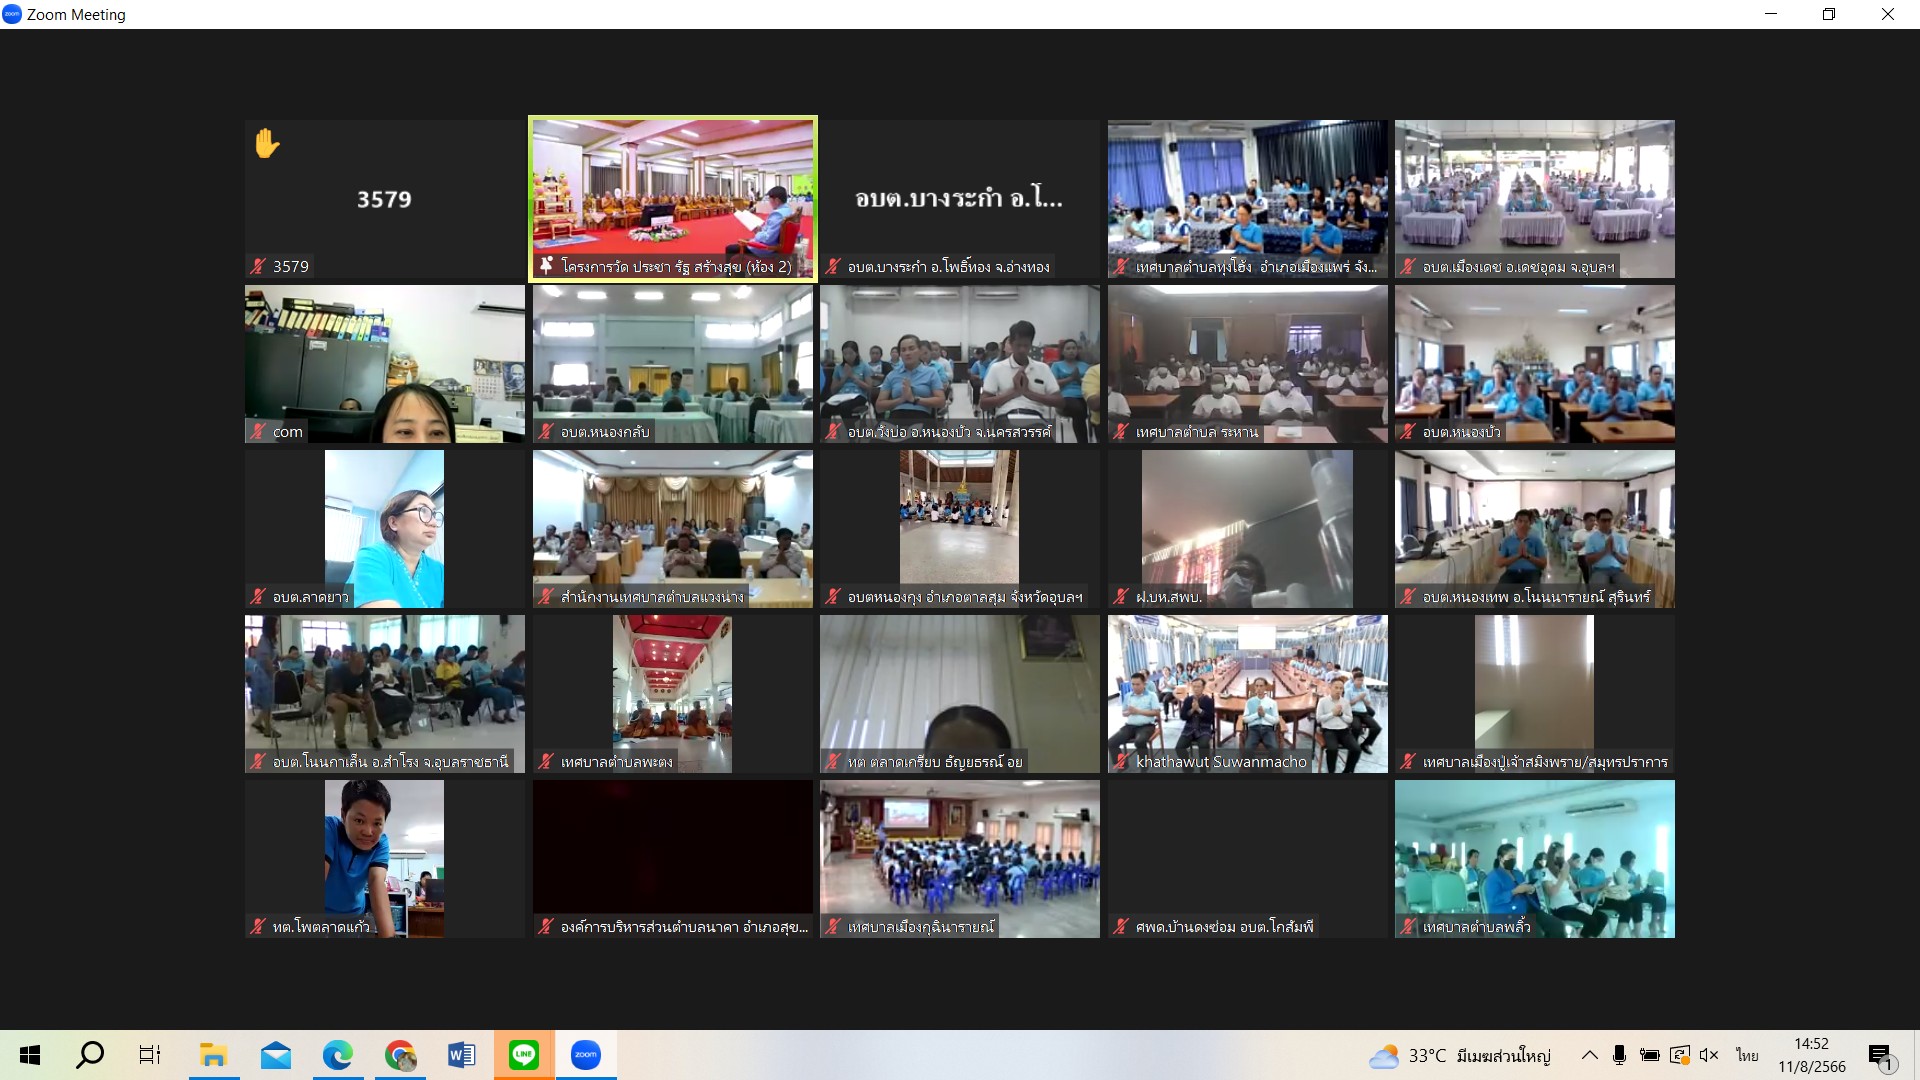This screenshot has width=1920, height=1080.
Task: Open Task View from taskbar
Action: (x=150, y=1055)
